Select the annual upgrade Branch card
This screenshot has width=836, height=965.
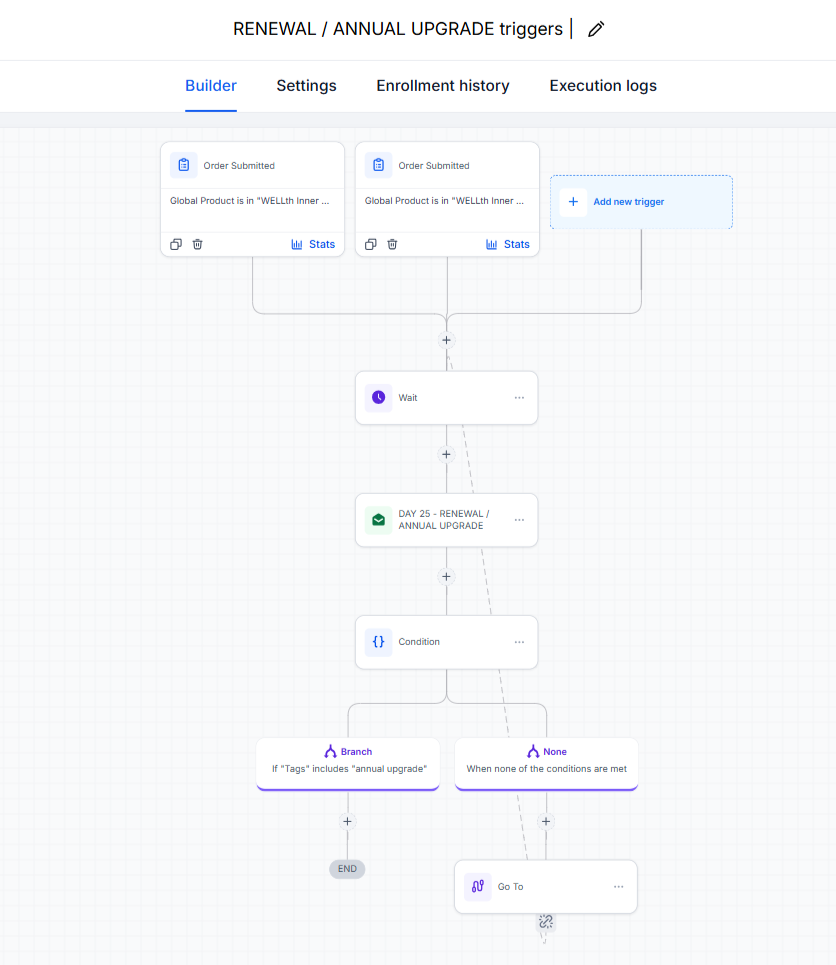click(348, 764)
